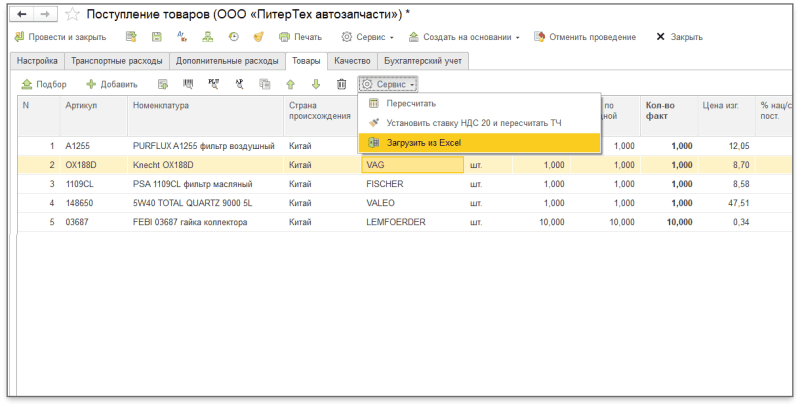The width and height of the screenshot is (800, 407).
Task: Click the copy rows icon in table toolbar
Action: coord(265,85)
